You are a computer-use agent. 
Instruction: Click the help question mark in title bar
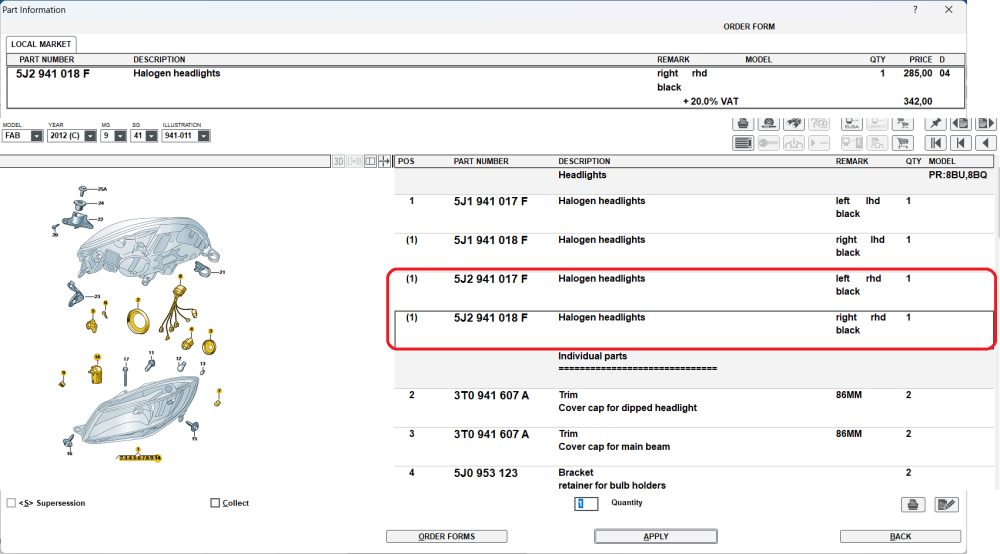click(915, 10)
